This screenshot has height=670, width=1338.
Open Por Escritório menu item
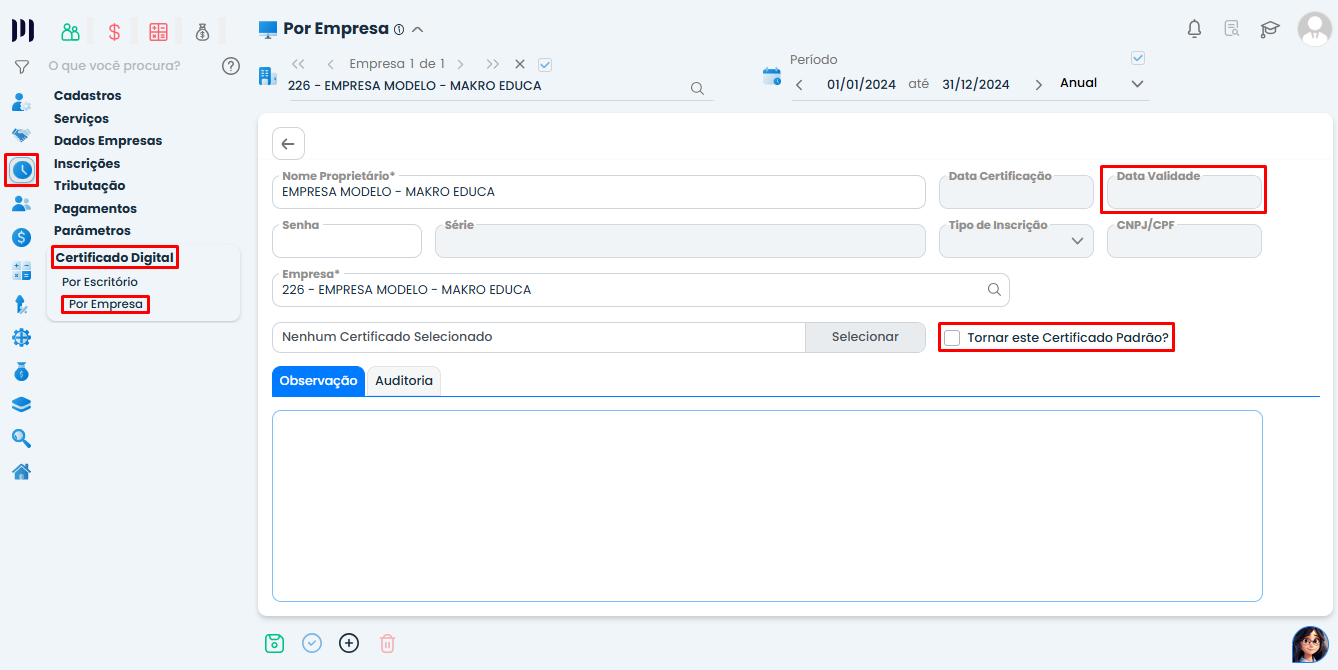[100, 282]
